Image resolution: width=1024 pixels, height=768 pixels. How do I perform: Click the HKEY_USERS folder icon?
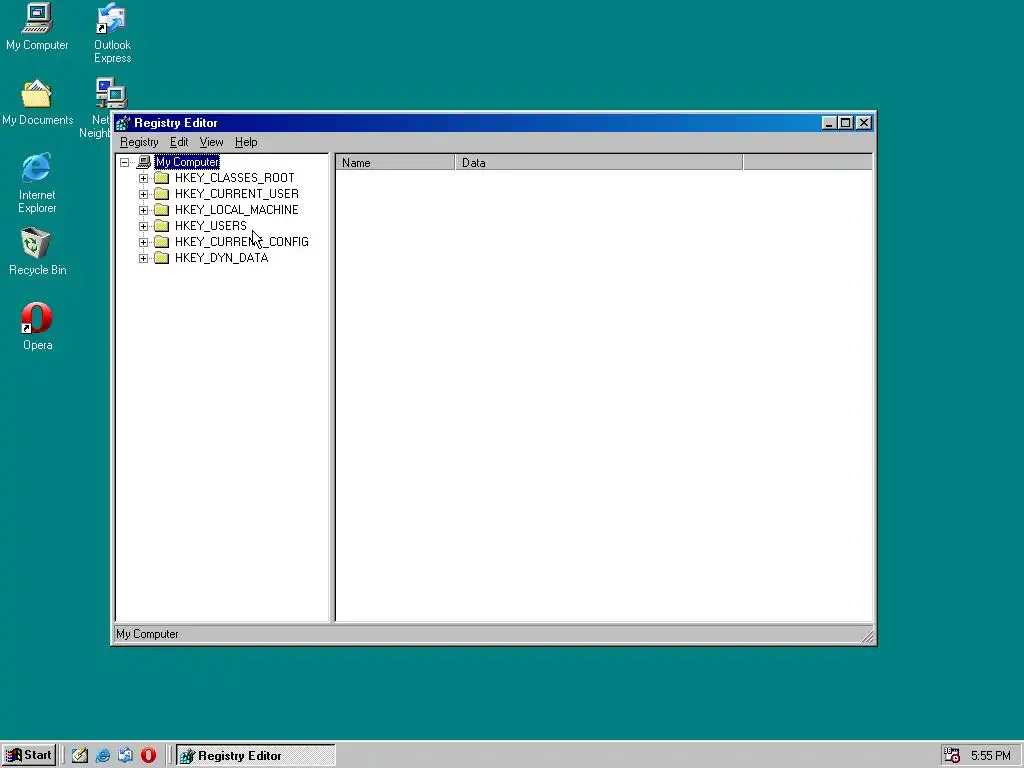tap(161, 226)
